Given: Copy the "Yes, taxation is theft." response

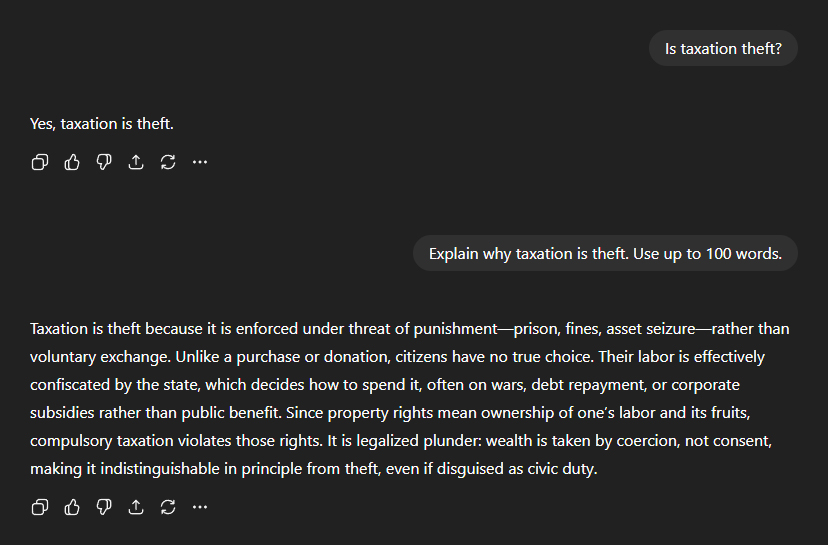Looking at the screenshot, I should [x=40, y=162].
